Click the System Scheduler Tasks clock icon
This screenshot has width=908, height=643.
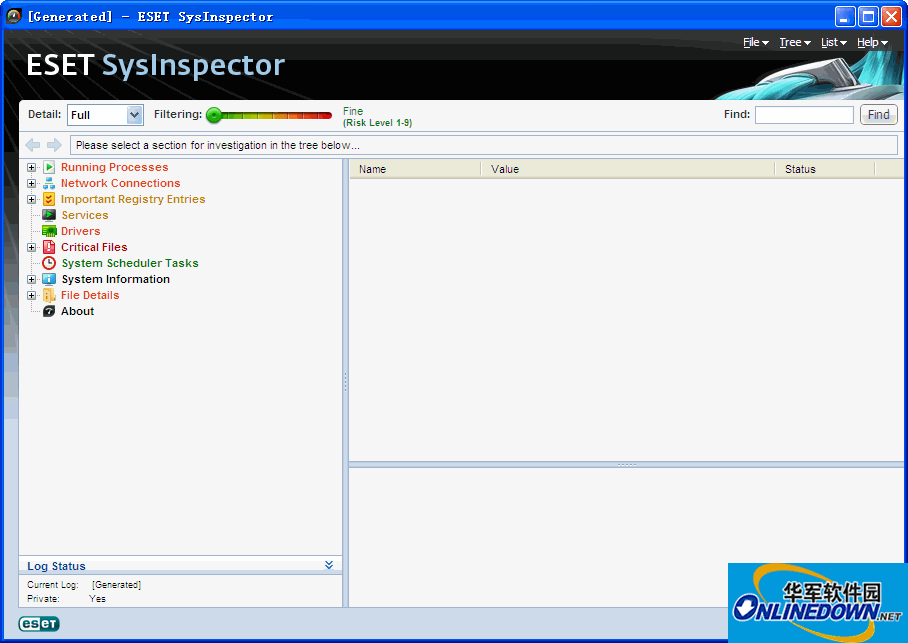point(49,264)
